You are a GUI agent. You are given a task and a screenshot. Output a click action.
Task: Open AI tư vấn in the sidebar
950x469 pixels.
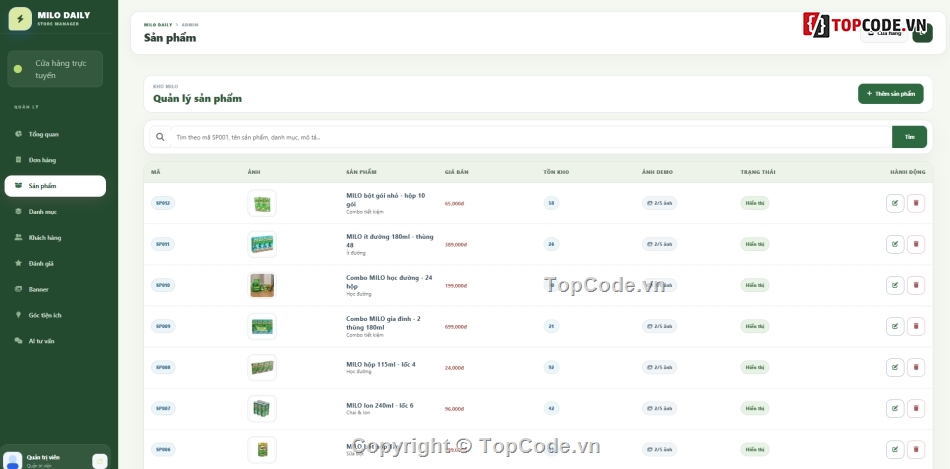pos(55,341)
